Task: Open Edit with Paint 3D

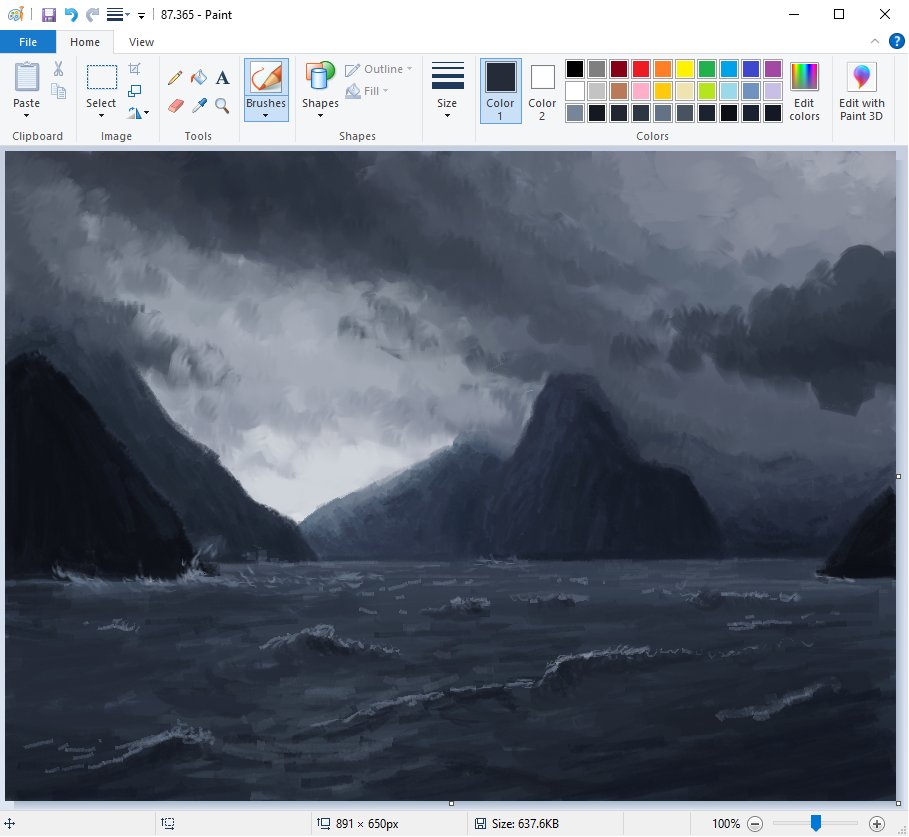Action: click(x=861, y=91)
